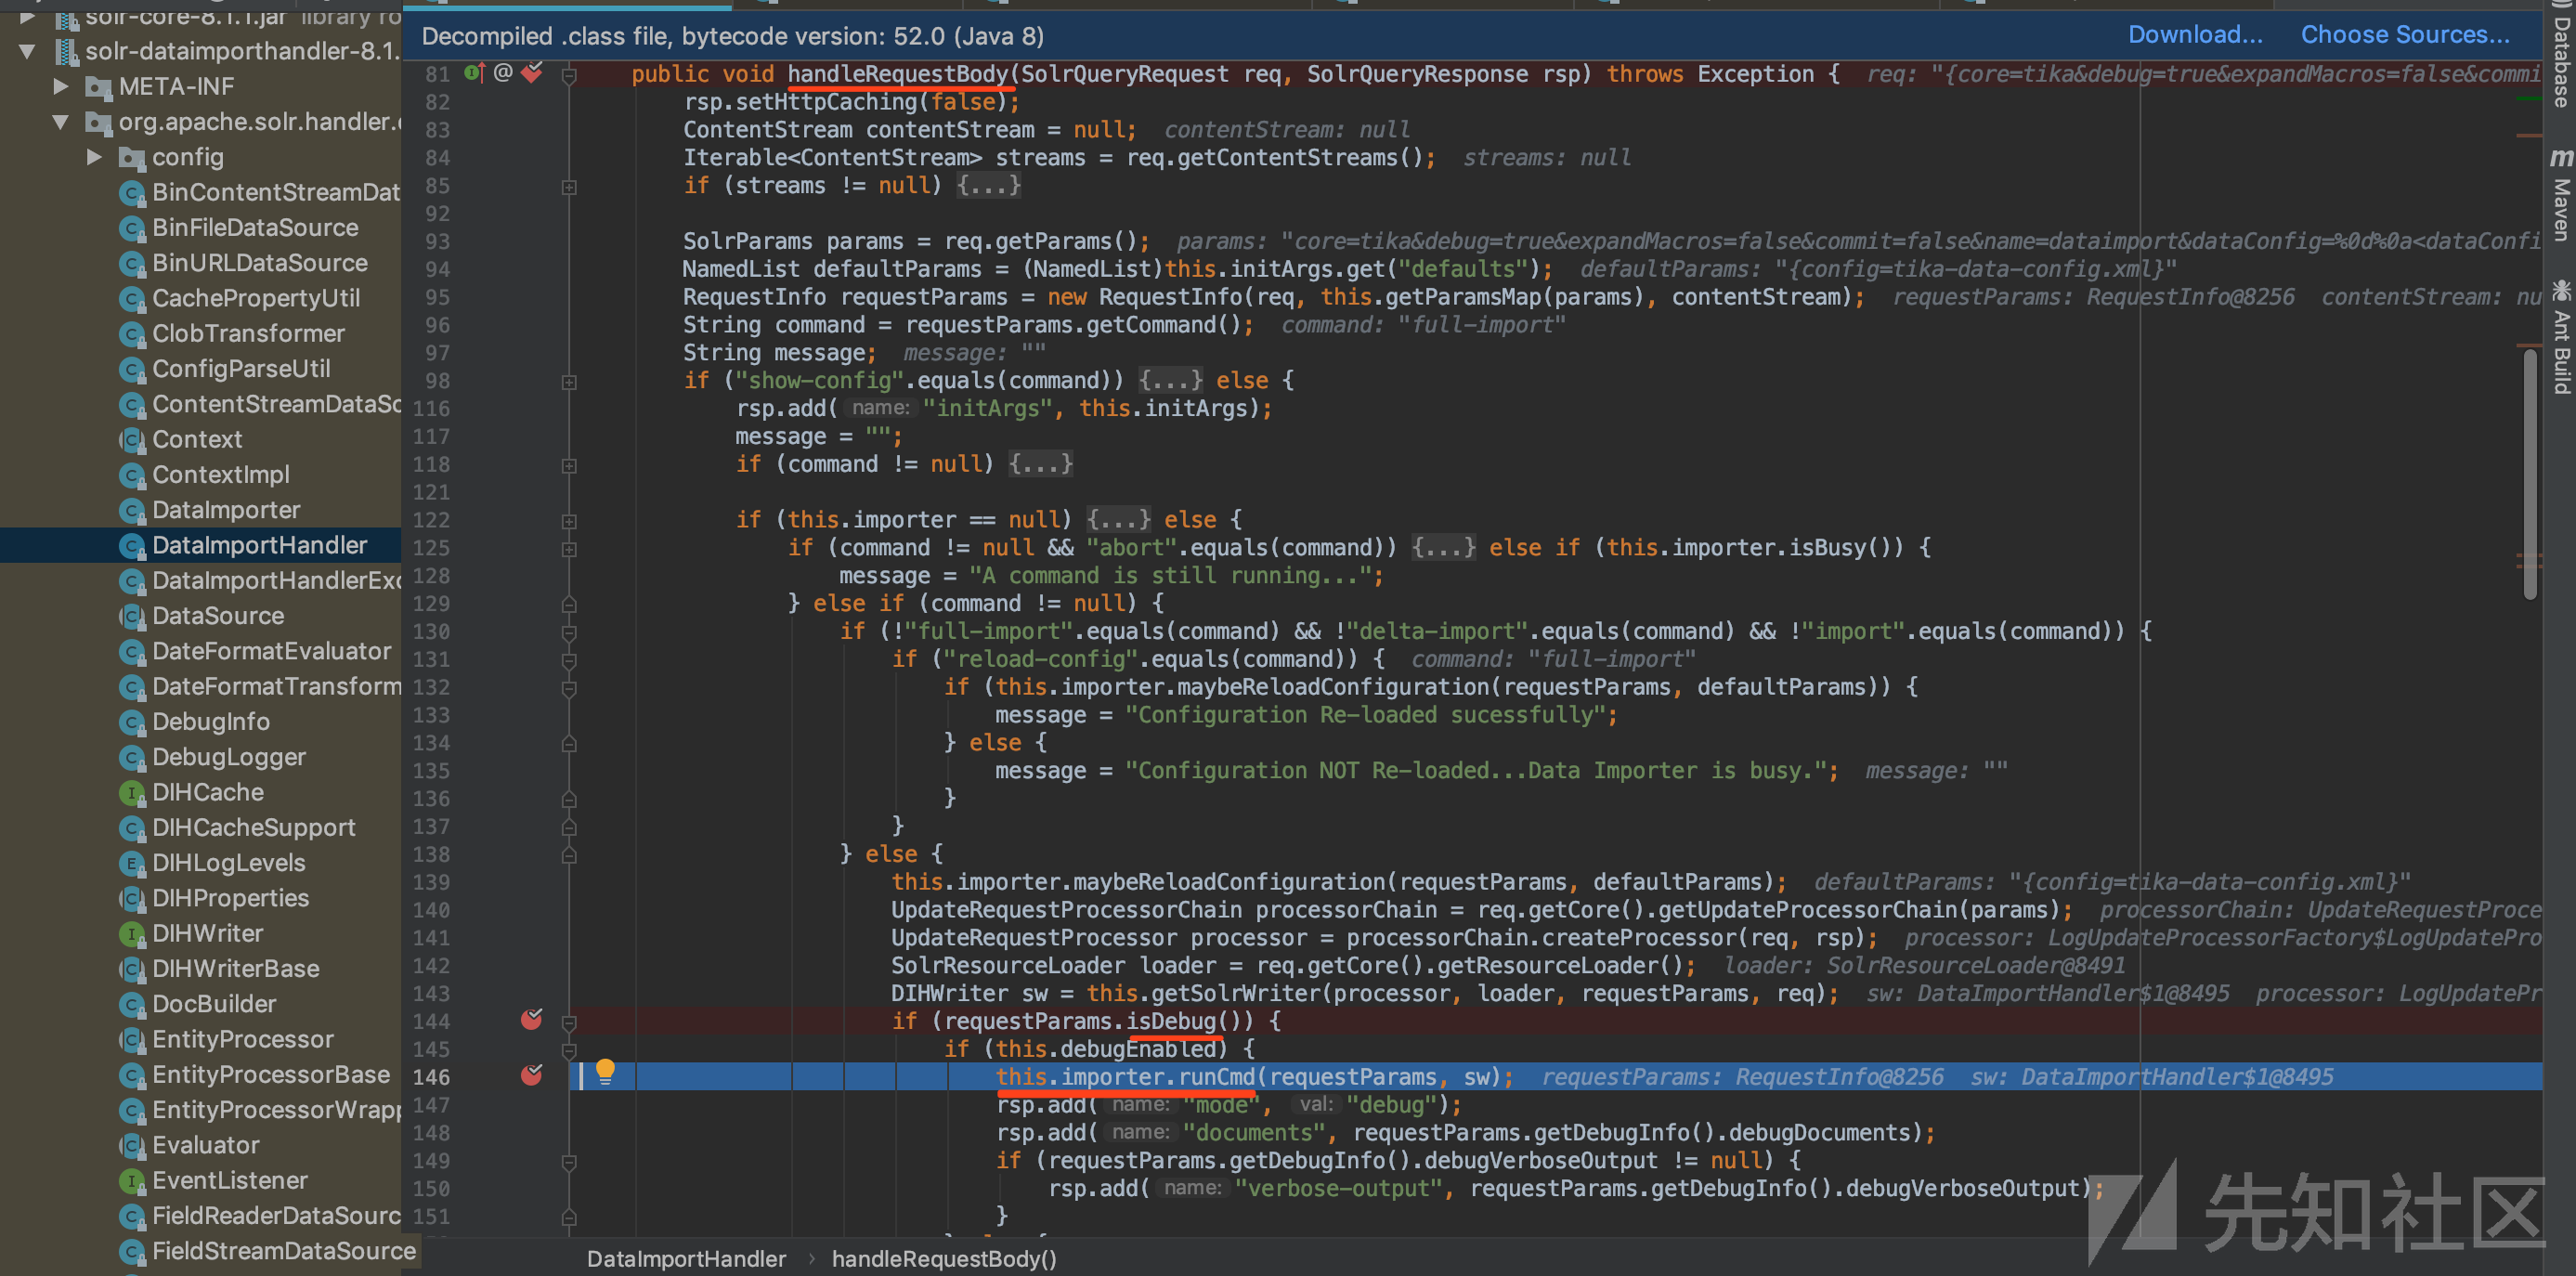2576x1276 pixels.
Task: Click the Choose Sources... link
Action: pos(2405,35)
